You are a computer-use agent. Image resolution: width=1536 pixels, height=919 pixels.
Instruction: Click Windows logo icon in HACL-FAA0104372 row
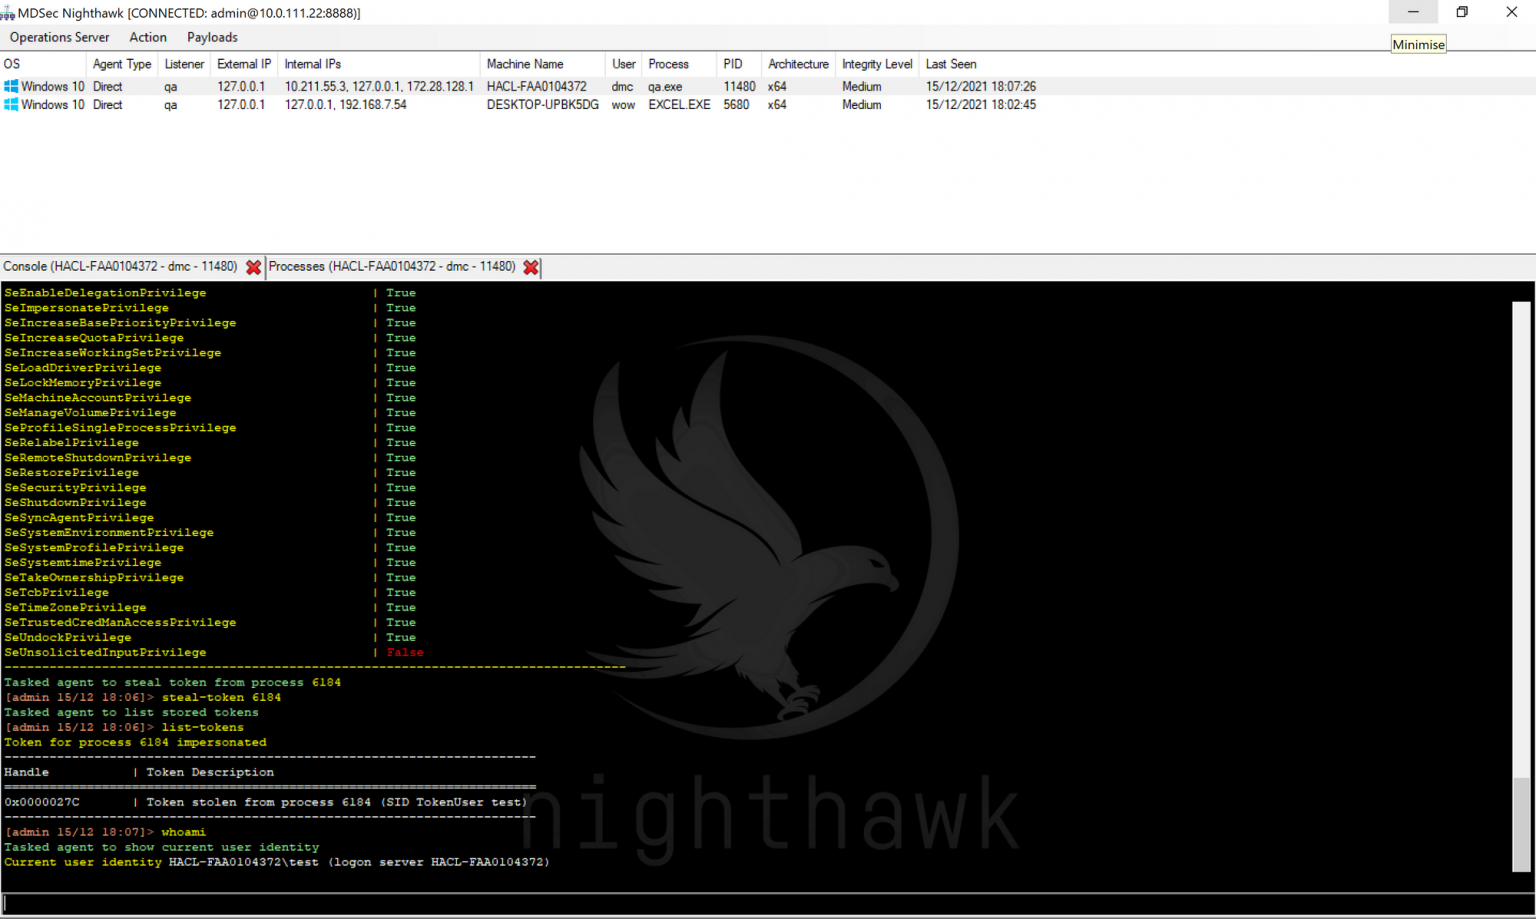(11, 87)
